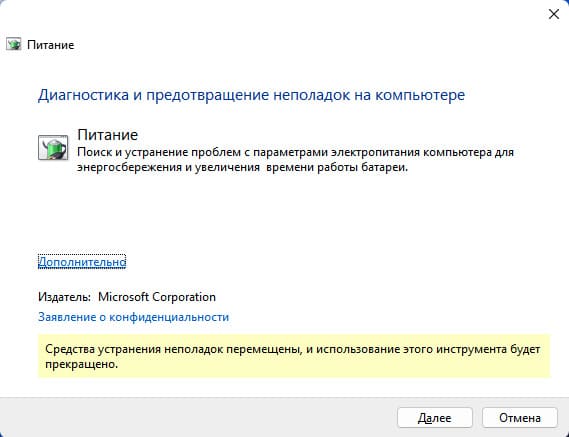
Task: Click the large battery troubleshooter icon
Action: pos(53,148)
